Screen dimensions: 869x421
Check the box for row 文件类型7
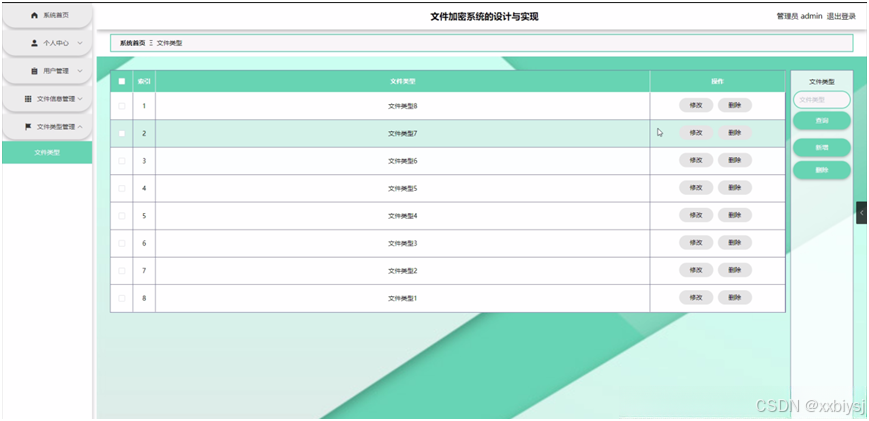pyautogui.click(x=122, y=134)
